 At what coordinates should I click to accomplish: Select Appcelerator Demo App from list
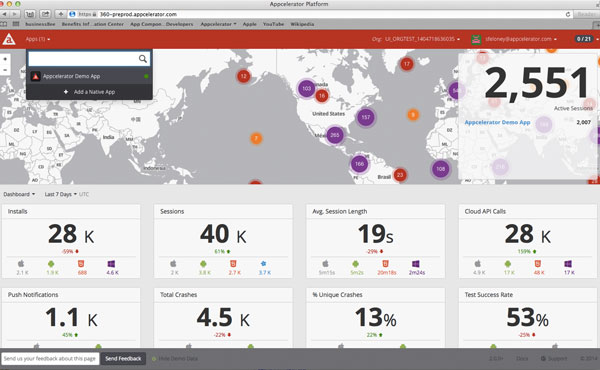89,76
